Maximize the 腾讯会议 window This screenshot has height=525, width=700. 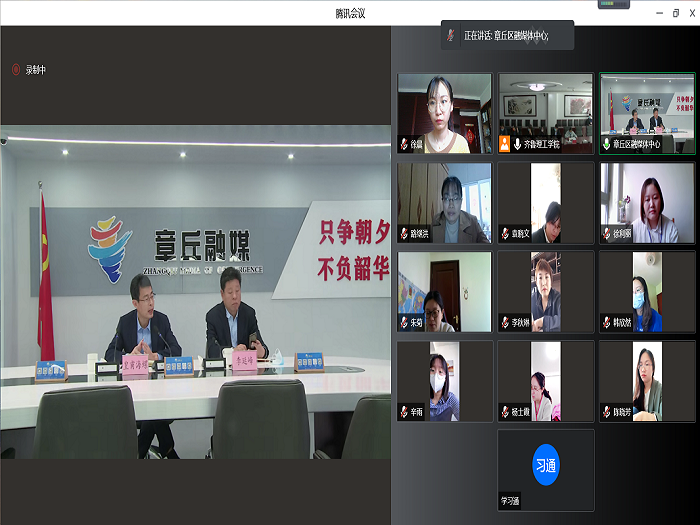pos(674,12)
